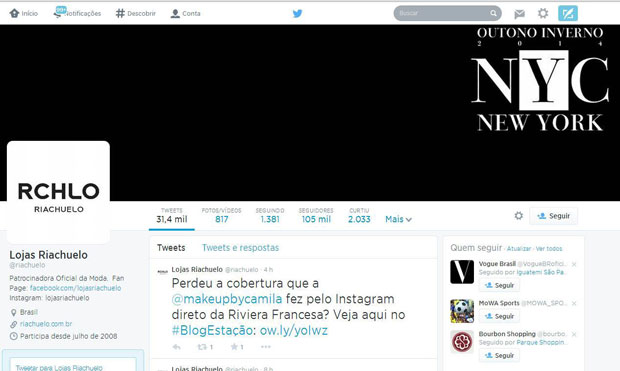Viewport: 620px width, 371px height.
Task: Open ow.ly/yolwz link in tweet
Action: [294, 330]
